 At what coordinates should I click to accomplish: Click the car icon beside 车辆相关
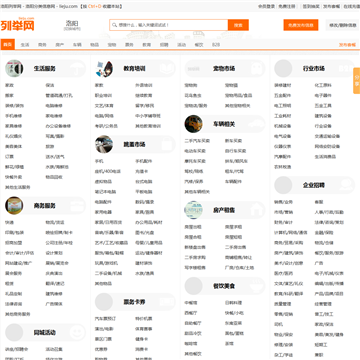tap(256, 124)
